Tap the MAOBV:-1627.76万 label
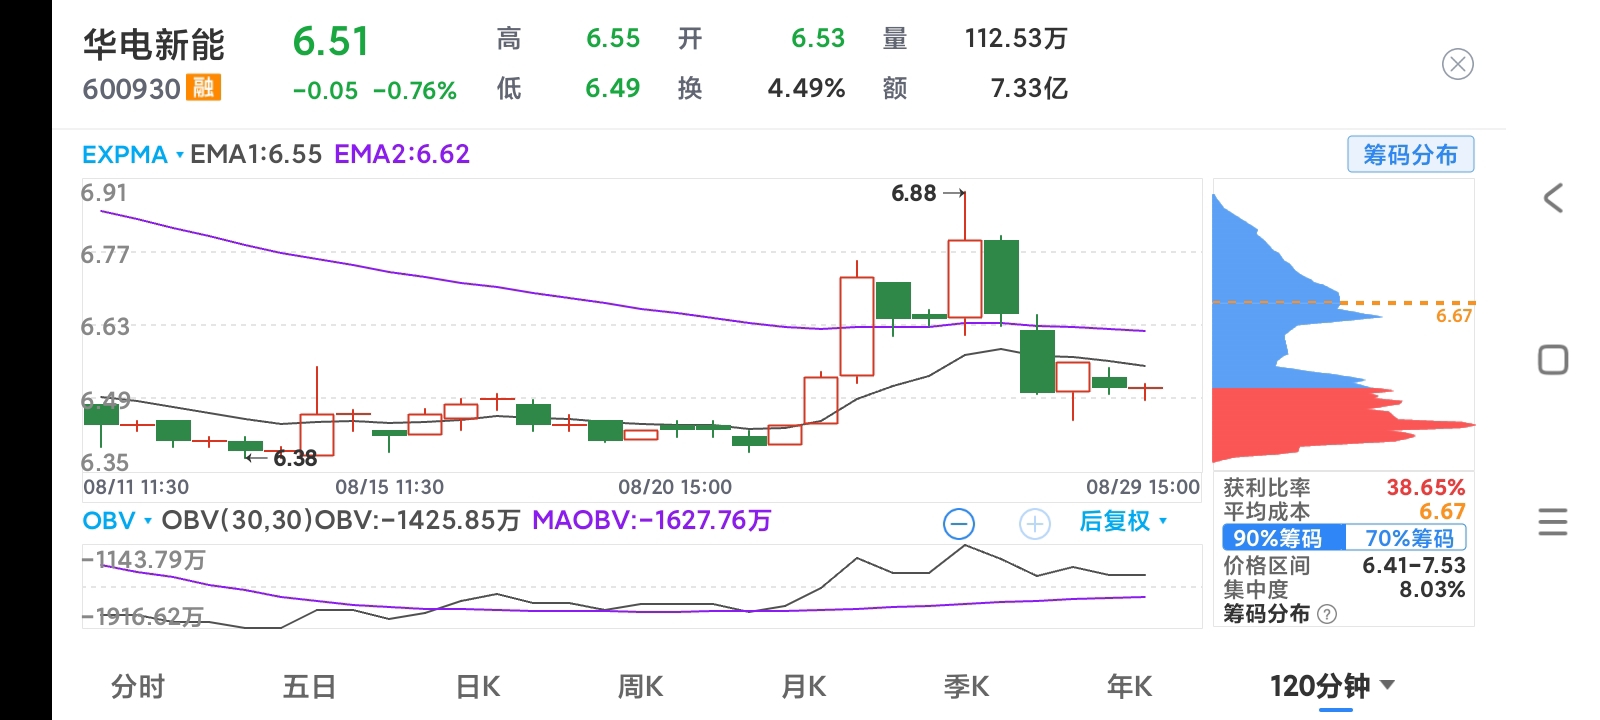1600x720 pixels. [x=652, y=521]
